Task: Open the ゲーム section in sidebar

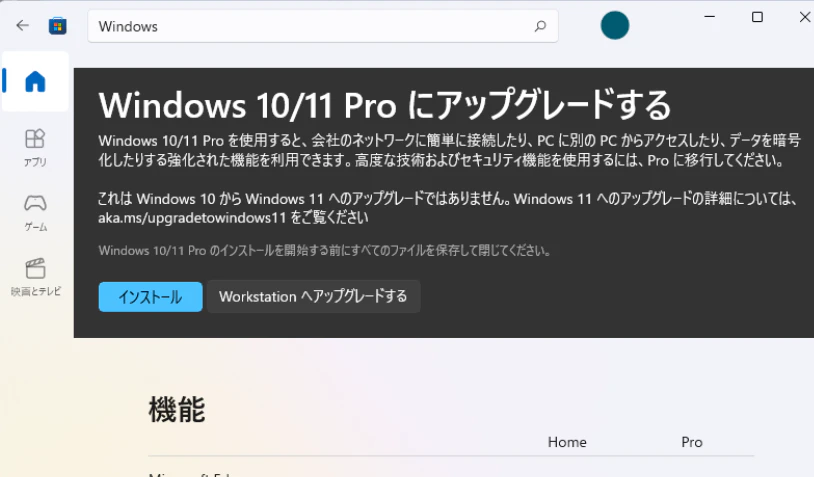Action: [35, 213]
